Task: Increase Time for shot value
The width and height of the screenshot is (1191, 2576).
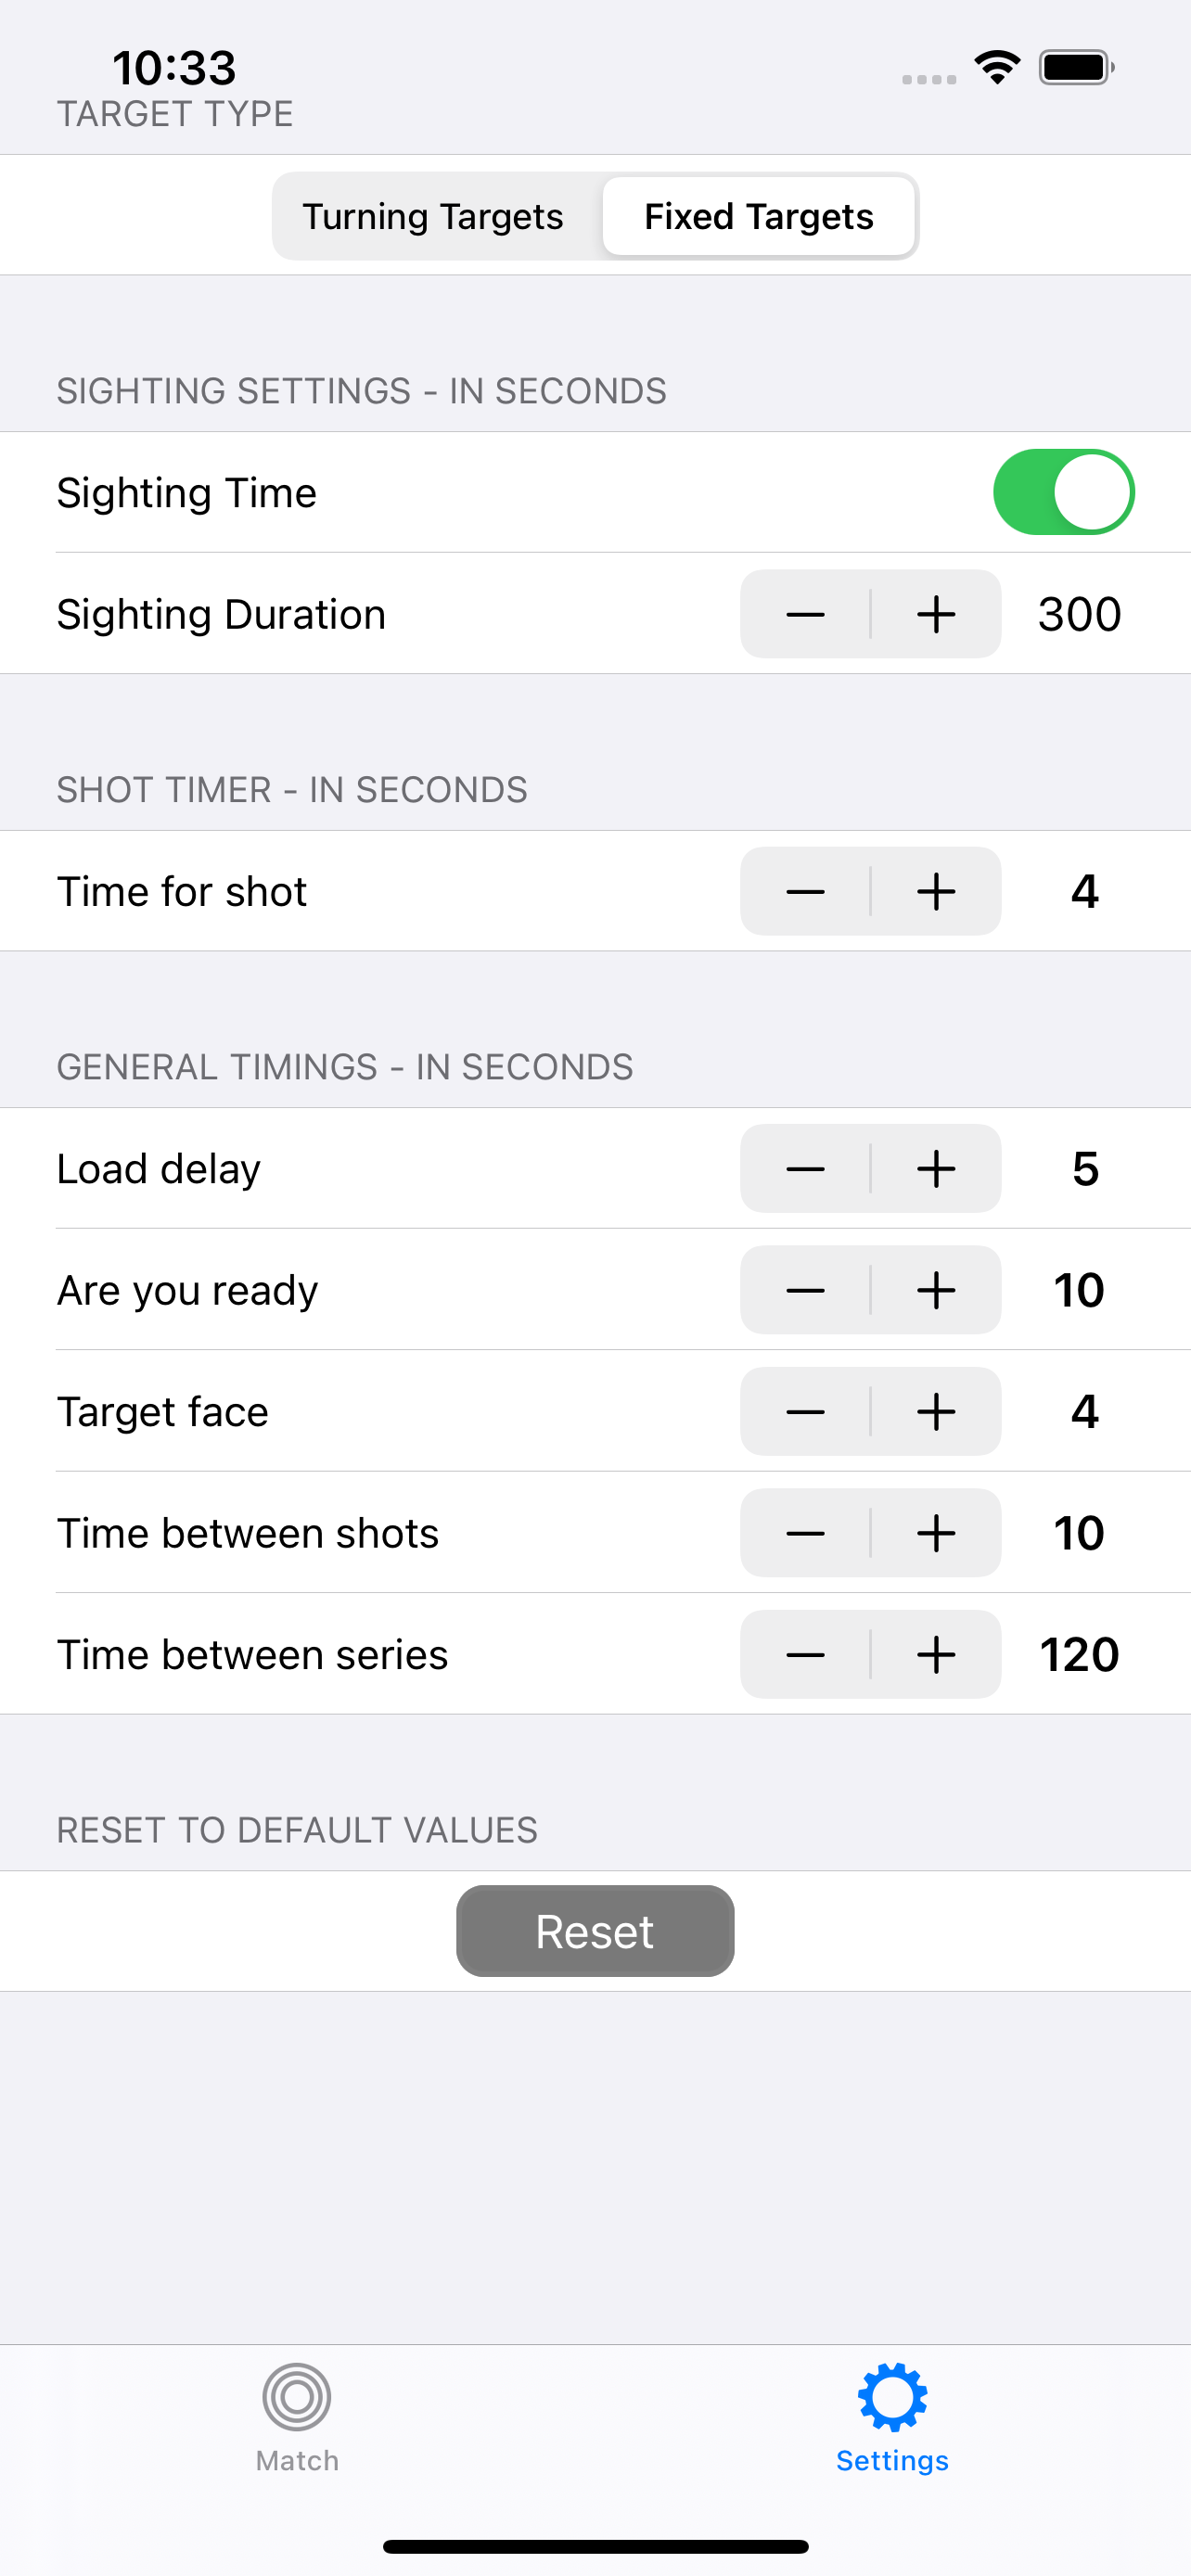Action: (x=936, y=891)
